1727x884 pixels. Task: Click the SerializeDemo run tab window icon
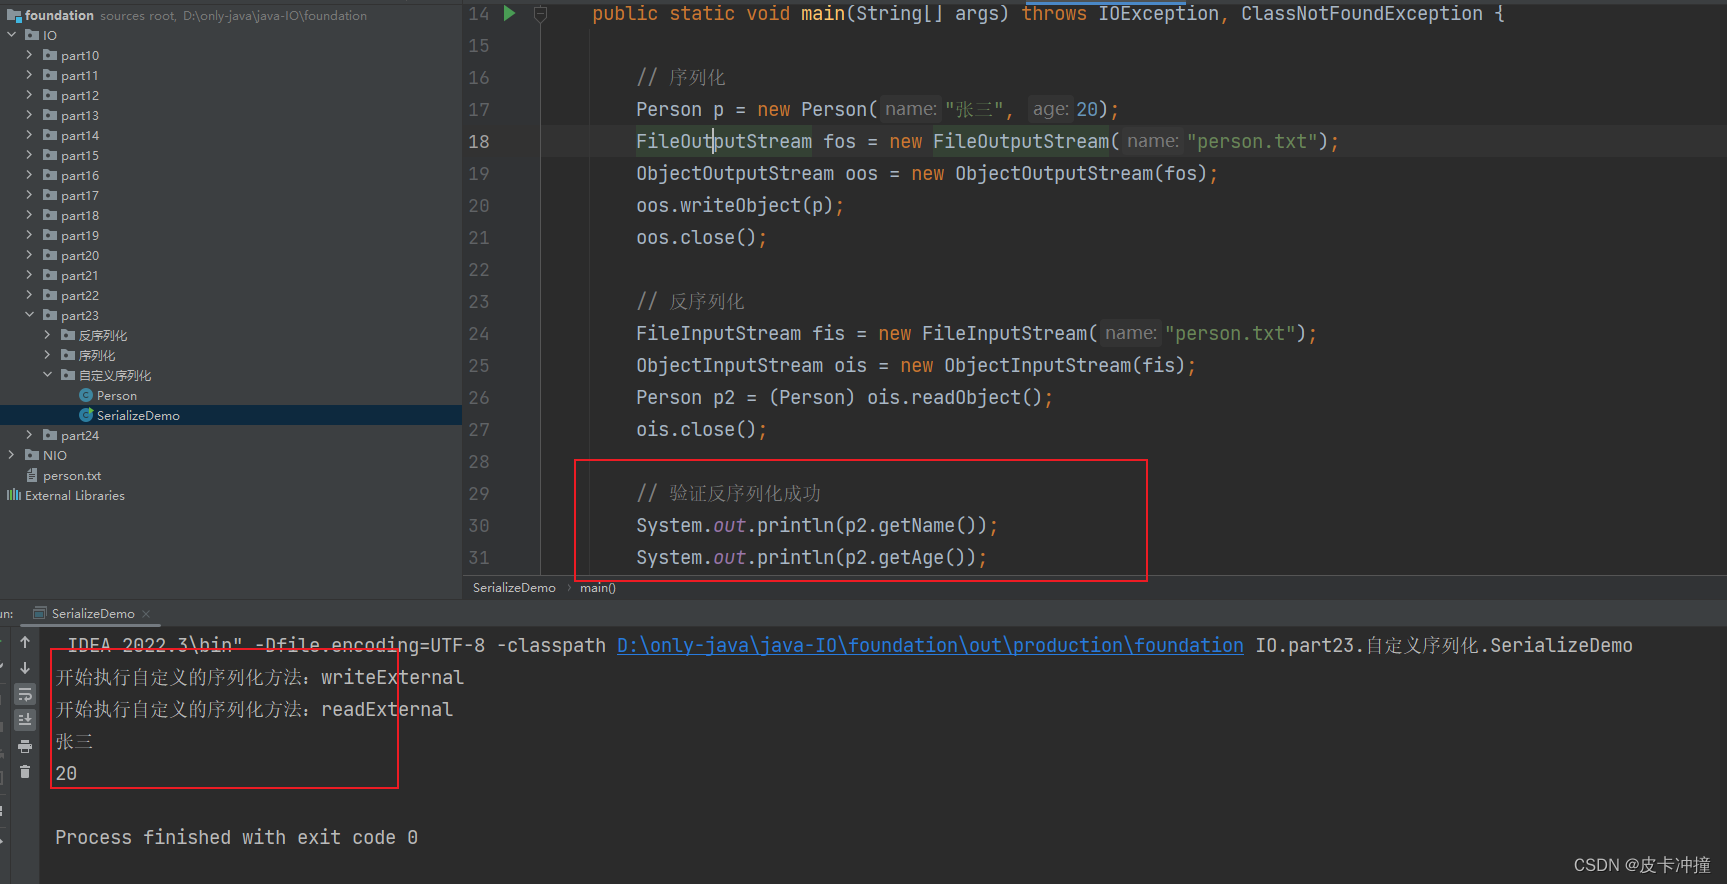tap(40, 613)
